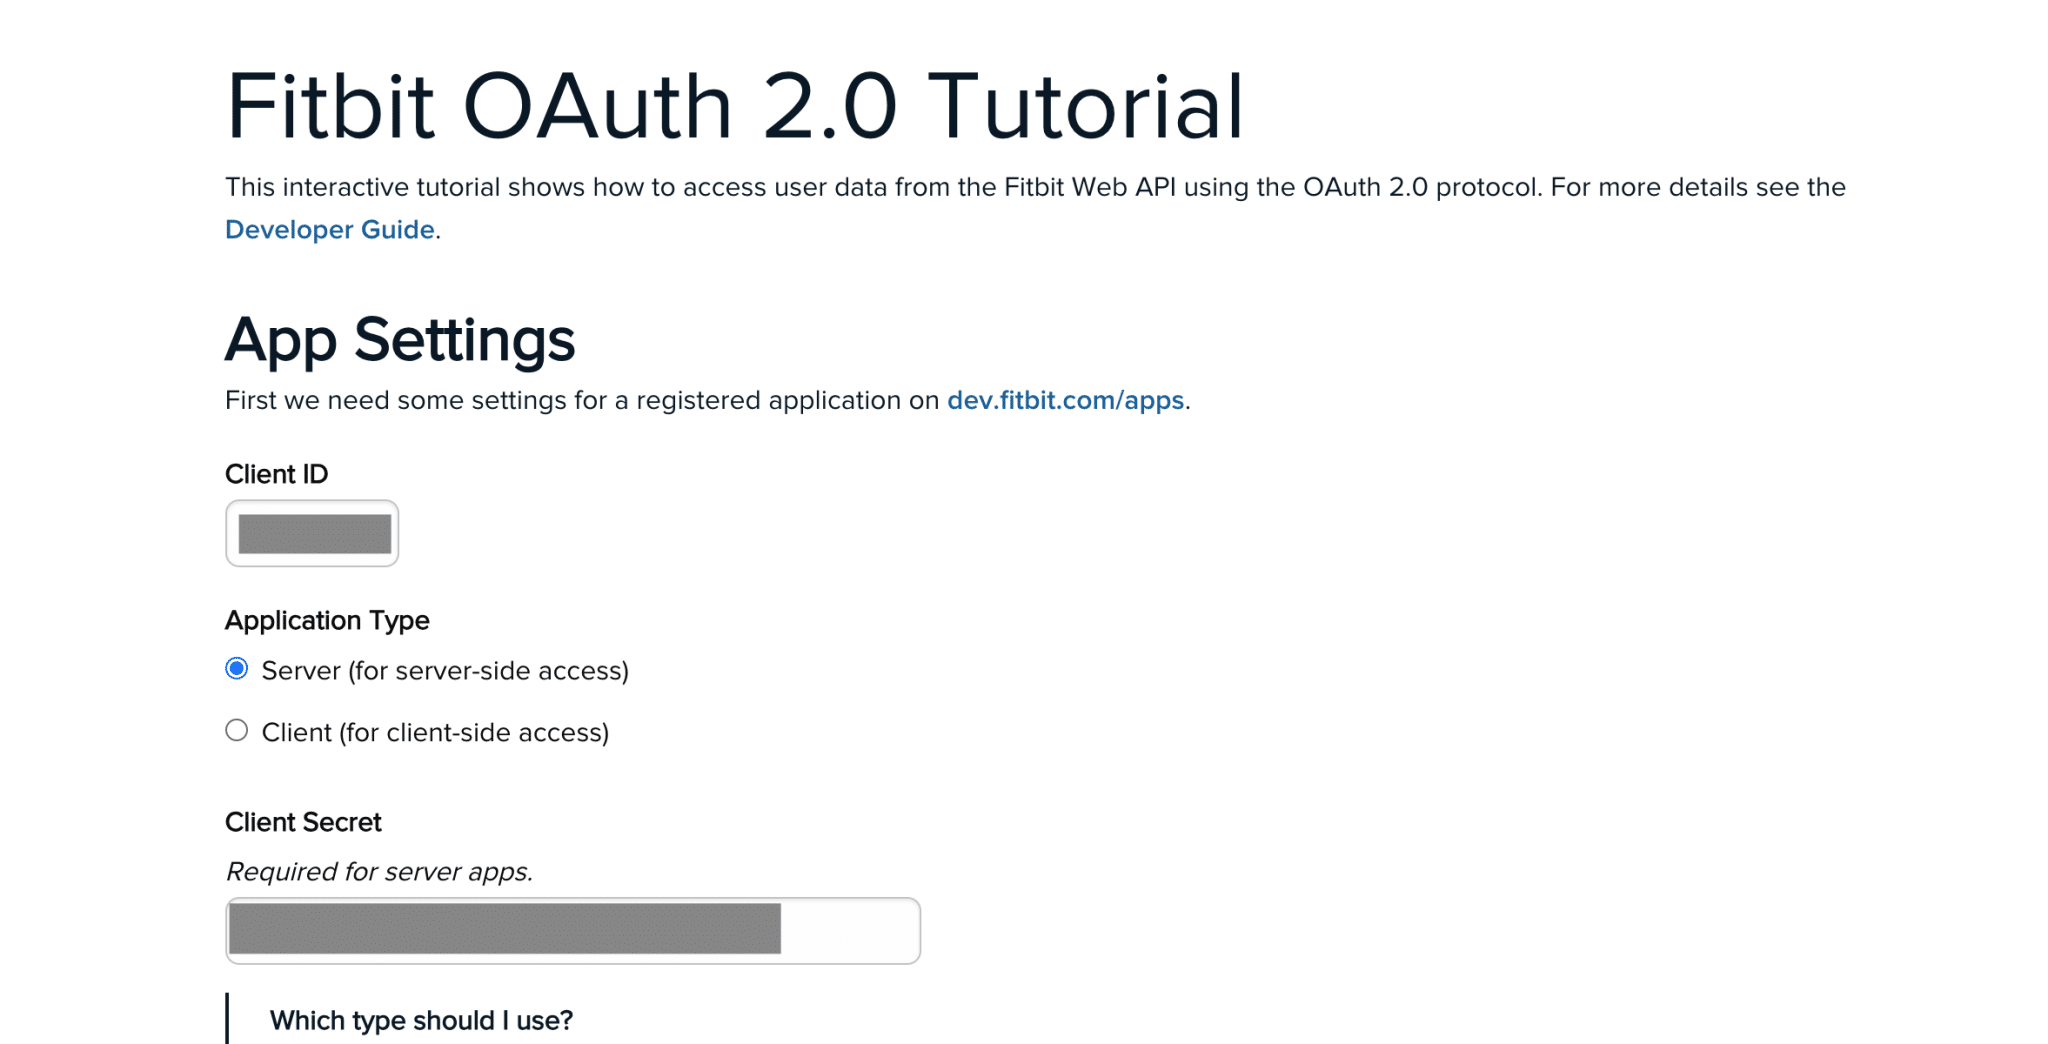Follow the blue dev.fitbit.com/apps hyperlink

click(1064, 400)
